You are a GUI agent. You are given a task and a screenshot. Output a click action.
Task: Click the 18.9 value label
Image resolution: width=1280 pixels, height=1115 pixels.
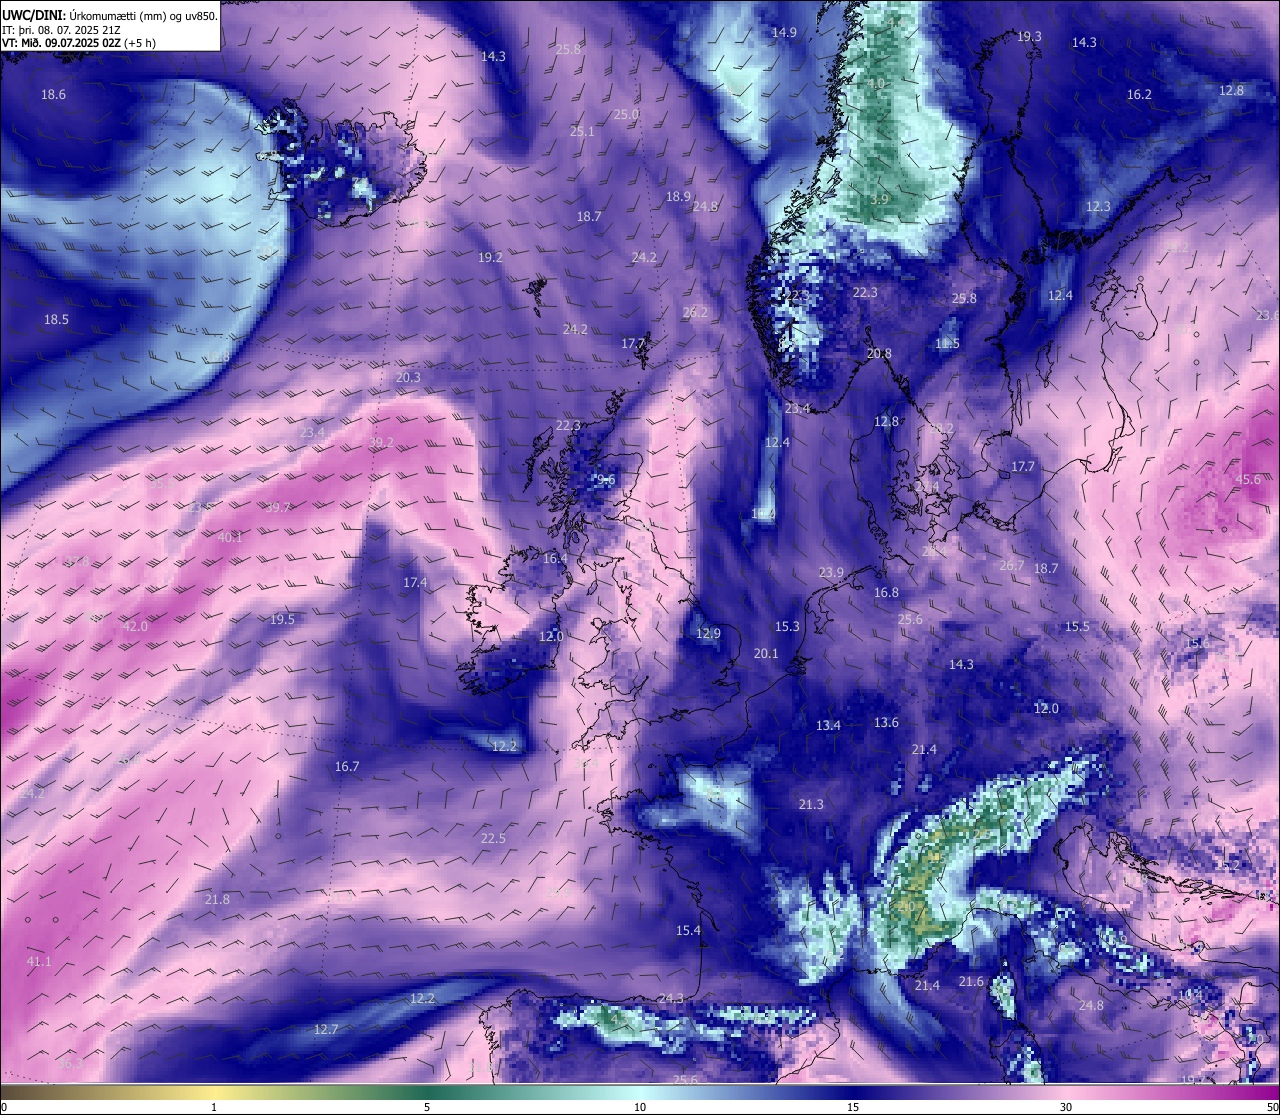tap(678, 197)
